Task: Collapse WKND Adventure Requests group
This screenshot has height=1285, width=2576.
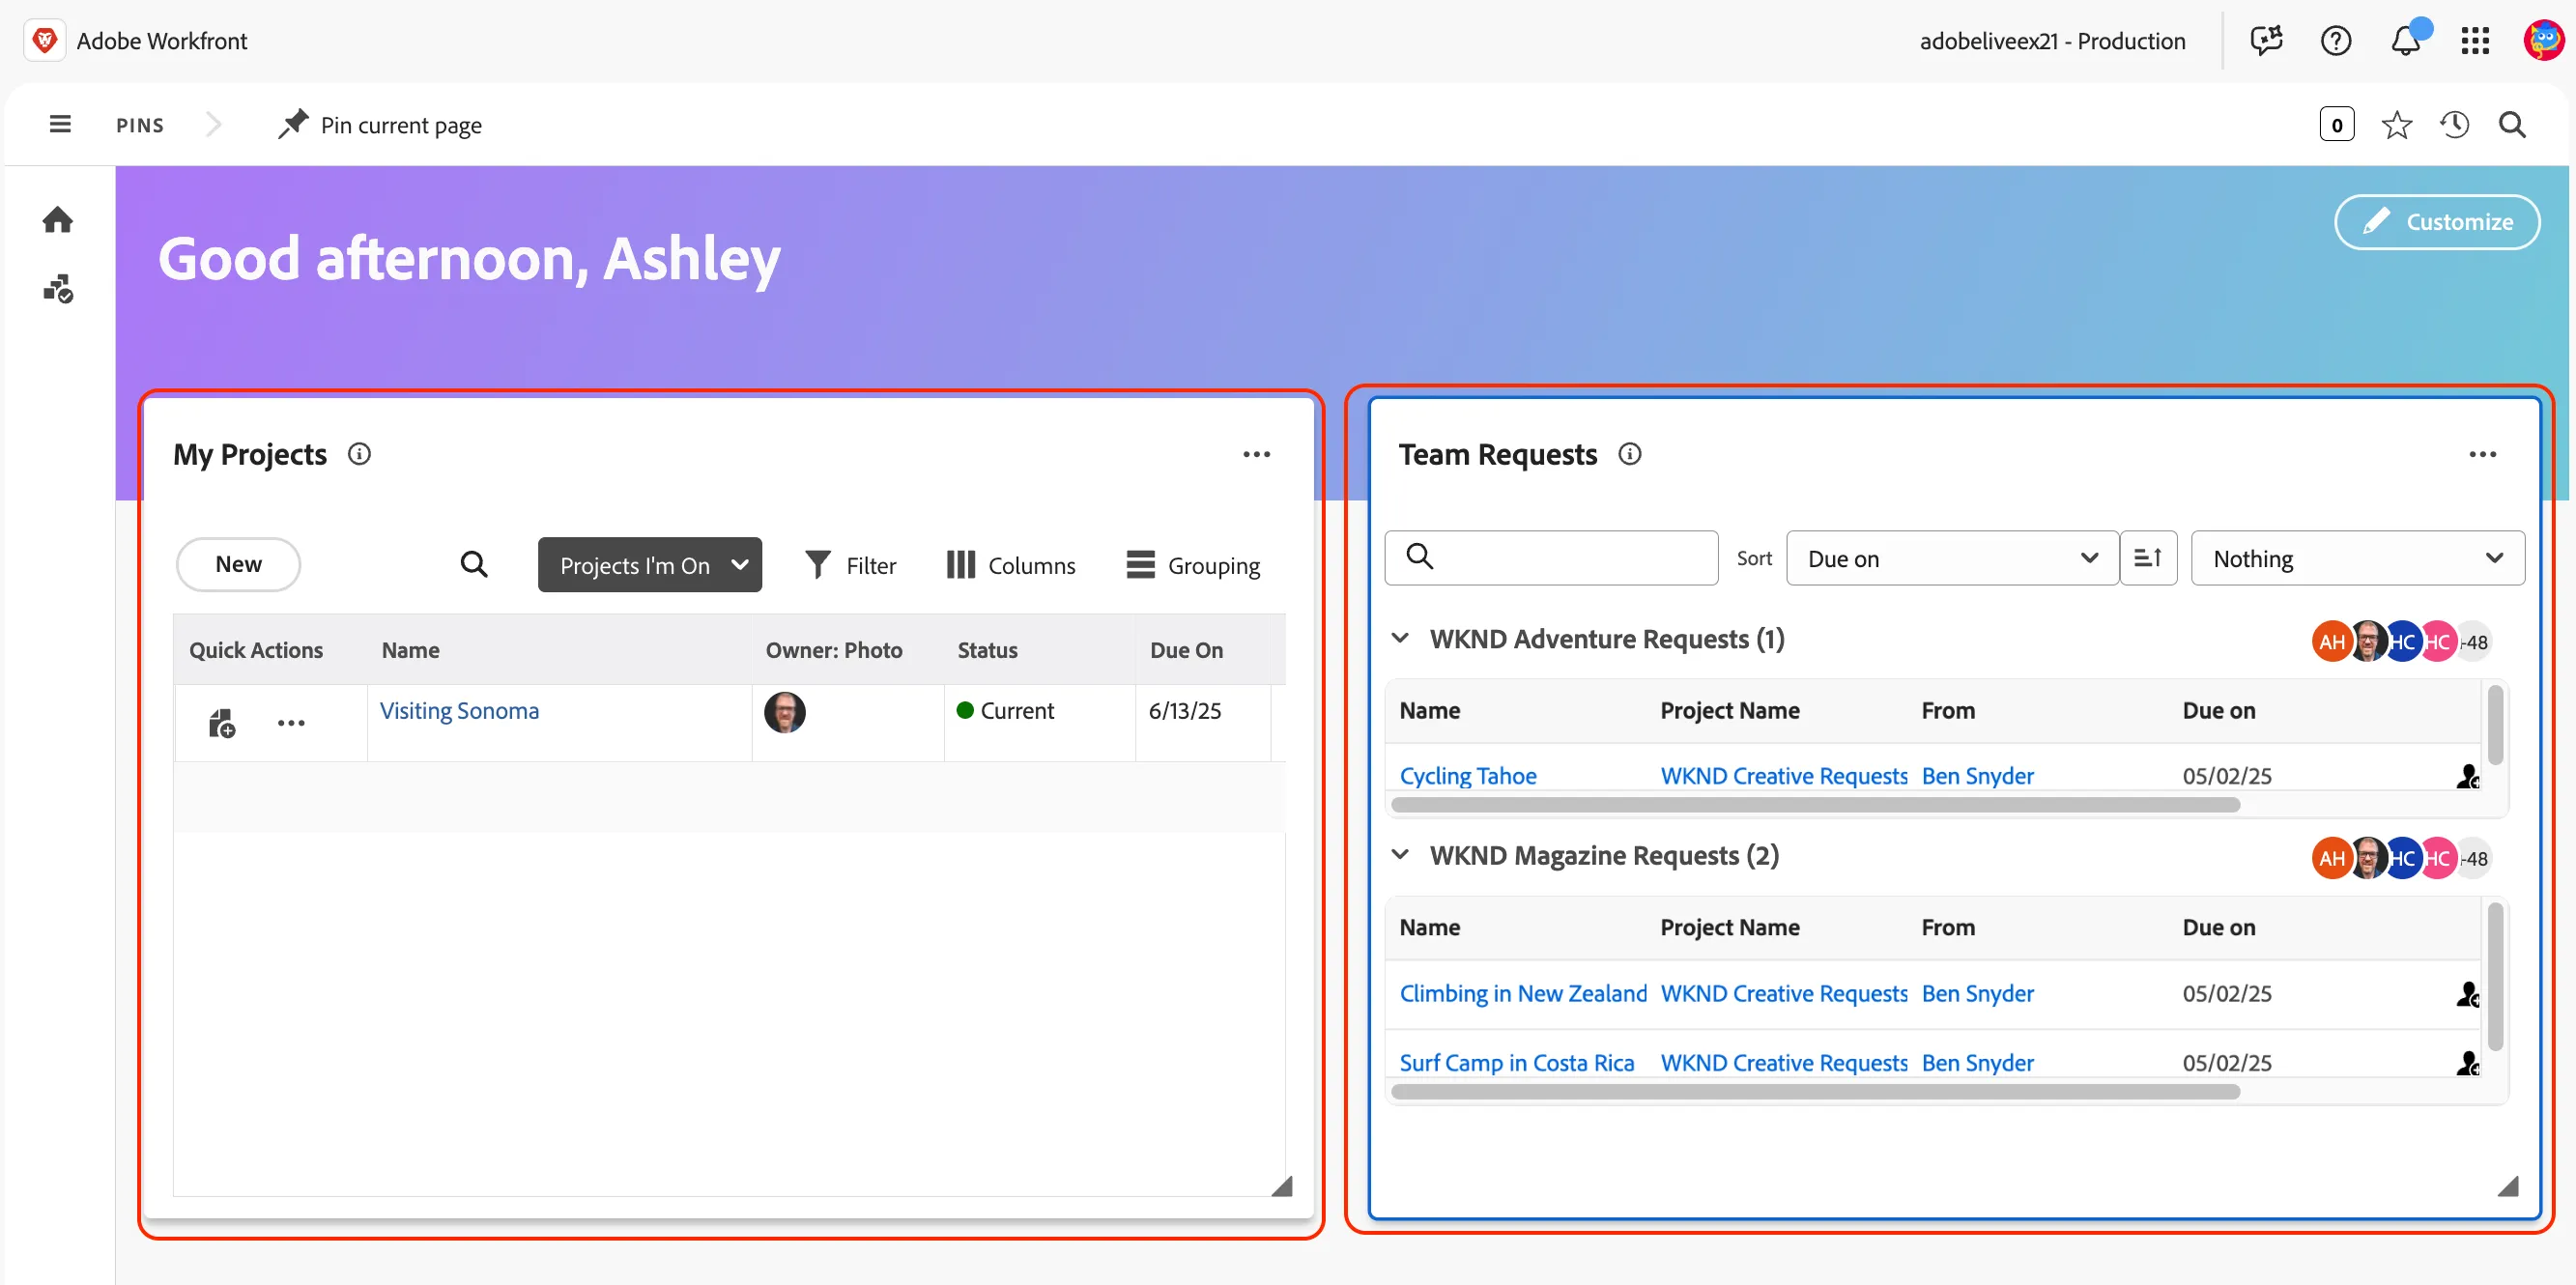Action: tap(1400, 638)
